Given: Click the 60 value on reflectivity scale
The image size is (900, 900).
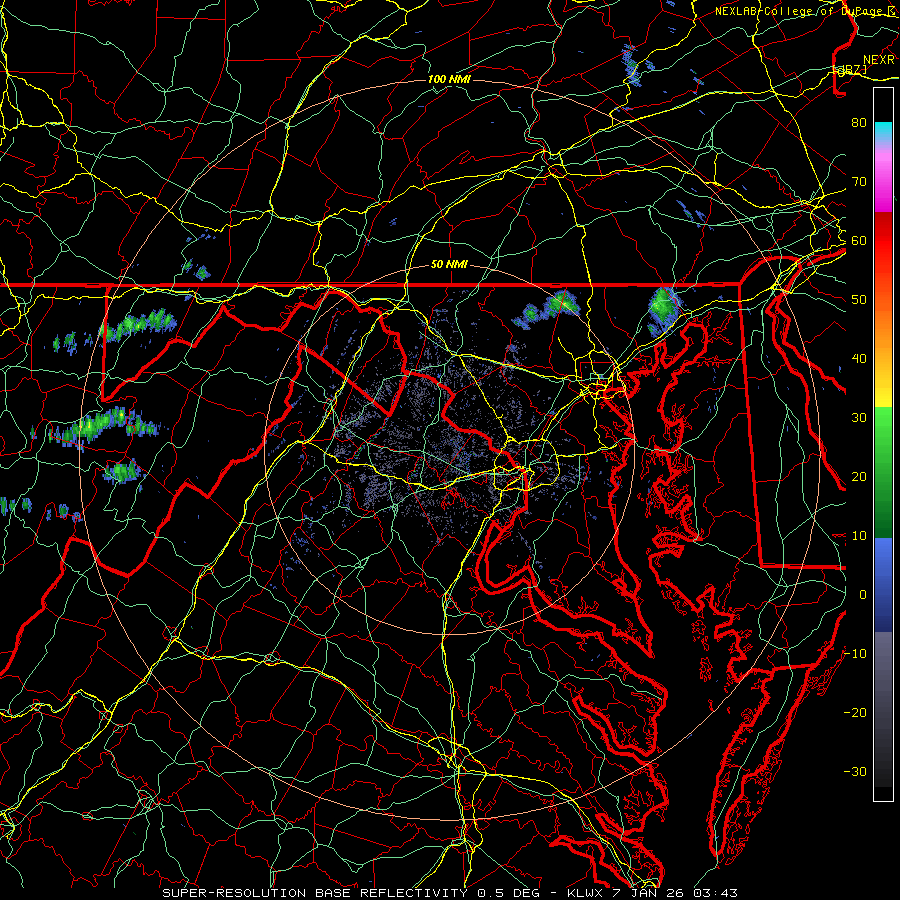Looking at the screenshot, I should 859,240.
